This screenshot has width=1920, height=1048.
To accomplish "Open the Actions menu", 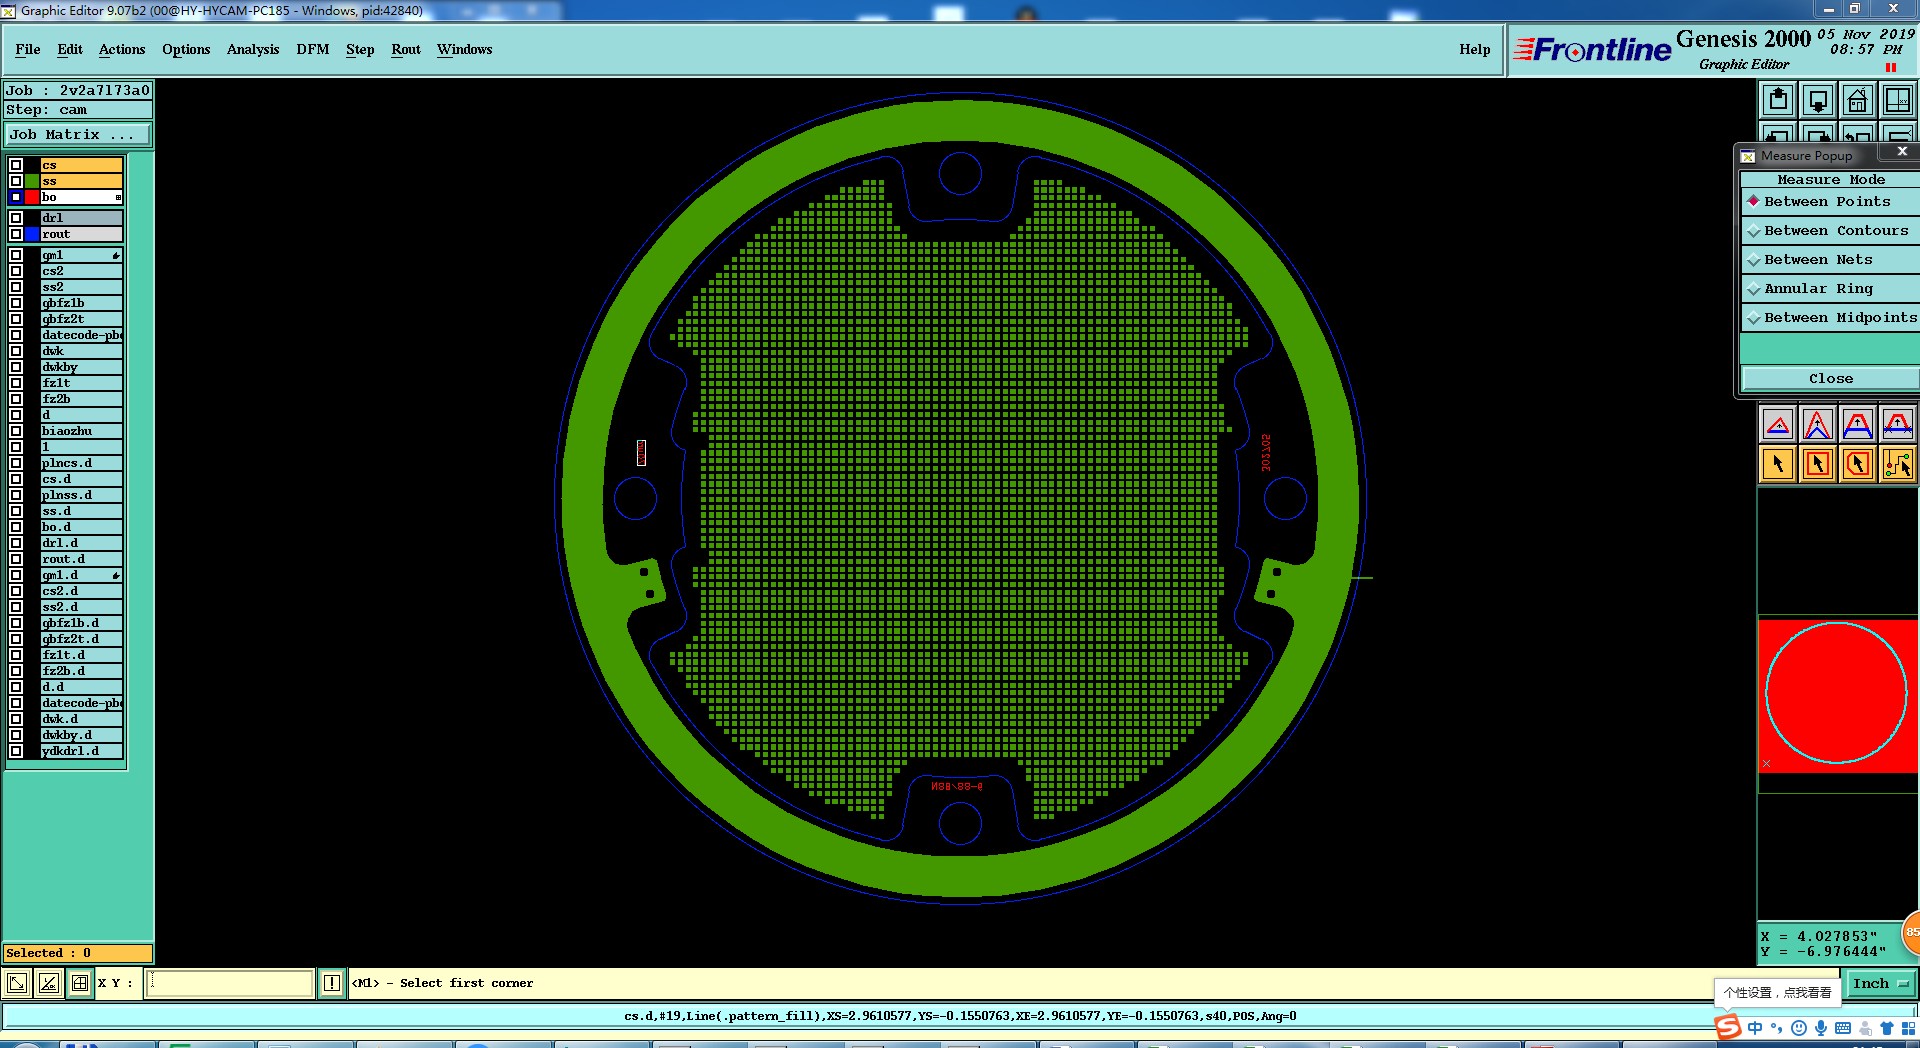I will [x=122, y=49].
